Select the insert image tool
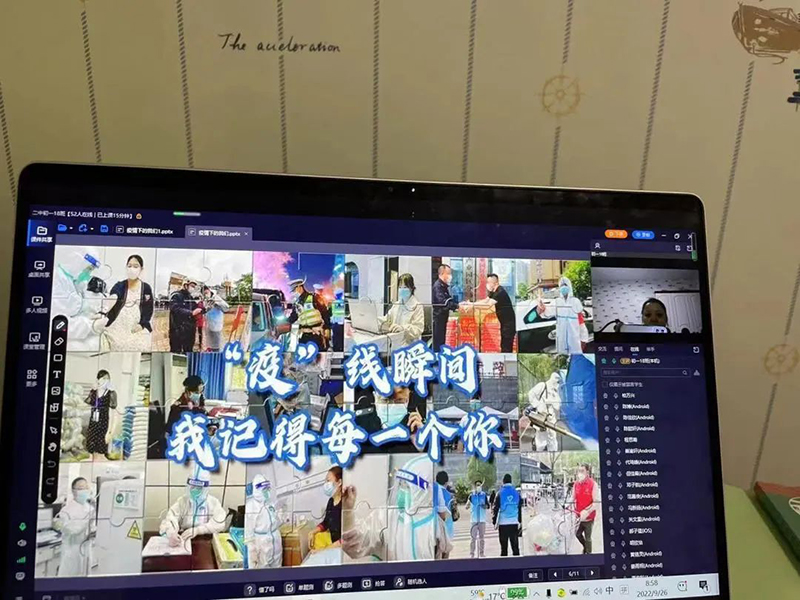800x600 pixels. [x=56, y=391]
